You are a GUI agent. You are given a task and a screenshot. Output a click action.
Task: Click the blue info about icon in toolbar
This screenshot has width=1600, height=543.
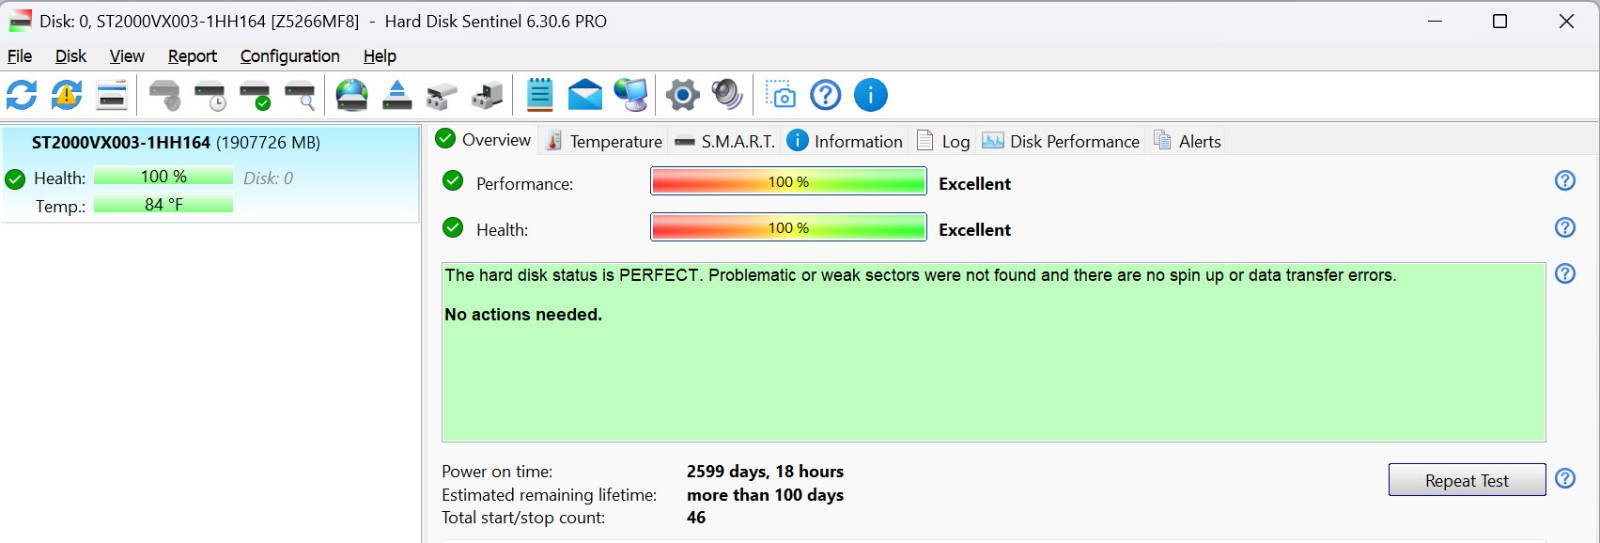click(x=871, y=95)
